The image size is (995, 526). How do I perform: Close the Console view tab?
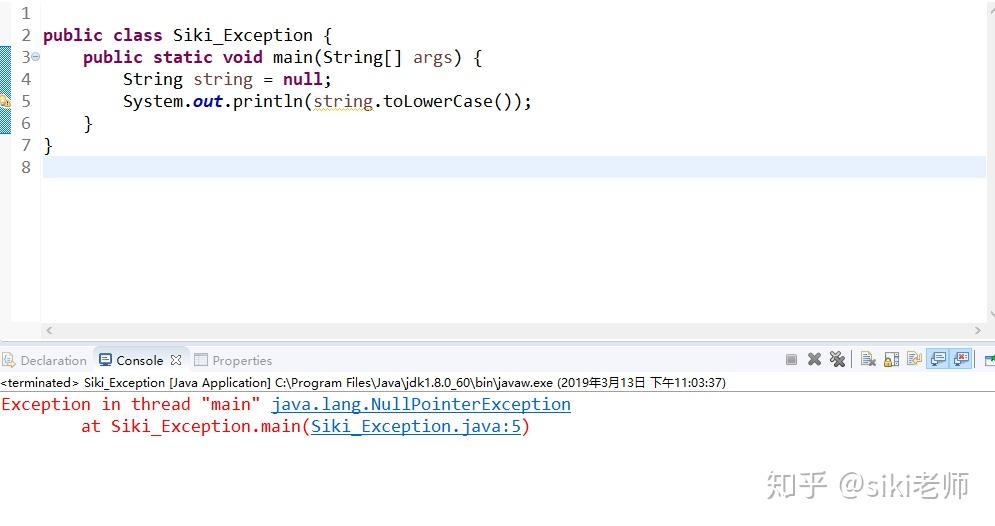[176, 360]
